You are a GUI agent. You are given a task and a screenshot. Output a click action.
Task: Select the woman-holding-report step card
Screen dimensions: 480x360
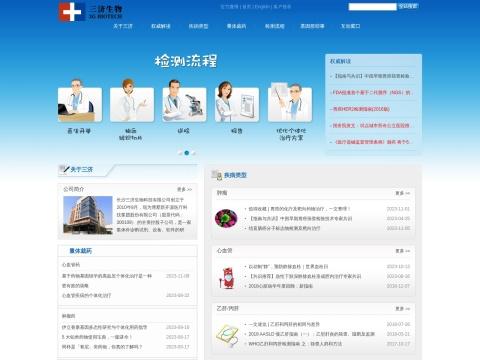tap(237, 101)
